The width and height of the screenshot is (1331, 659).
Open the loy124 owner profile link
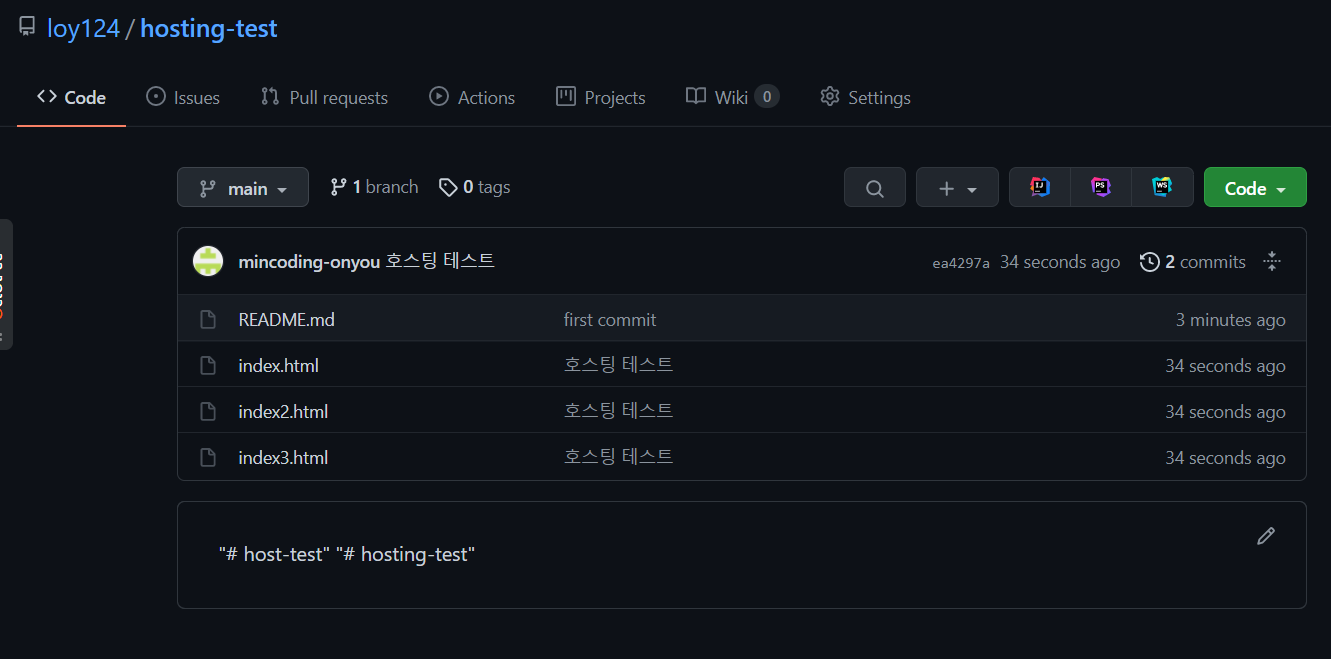coord(83,28)
